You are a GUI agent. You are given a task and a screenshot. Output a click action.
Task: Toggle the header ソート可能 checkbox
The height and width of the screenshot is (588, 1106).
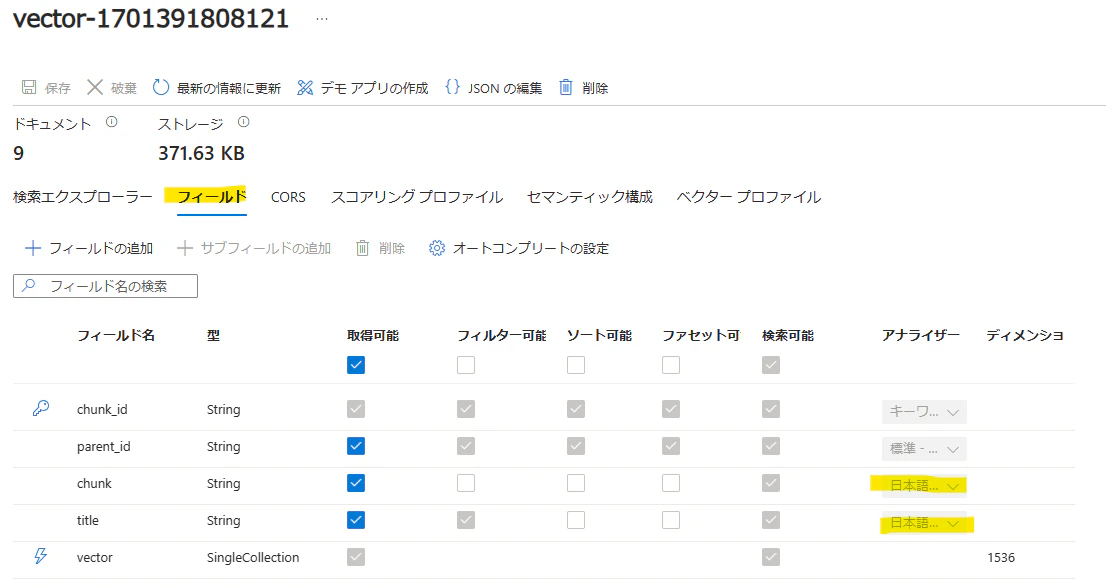tap(576, 365)
